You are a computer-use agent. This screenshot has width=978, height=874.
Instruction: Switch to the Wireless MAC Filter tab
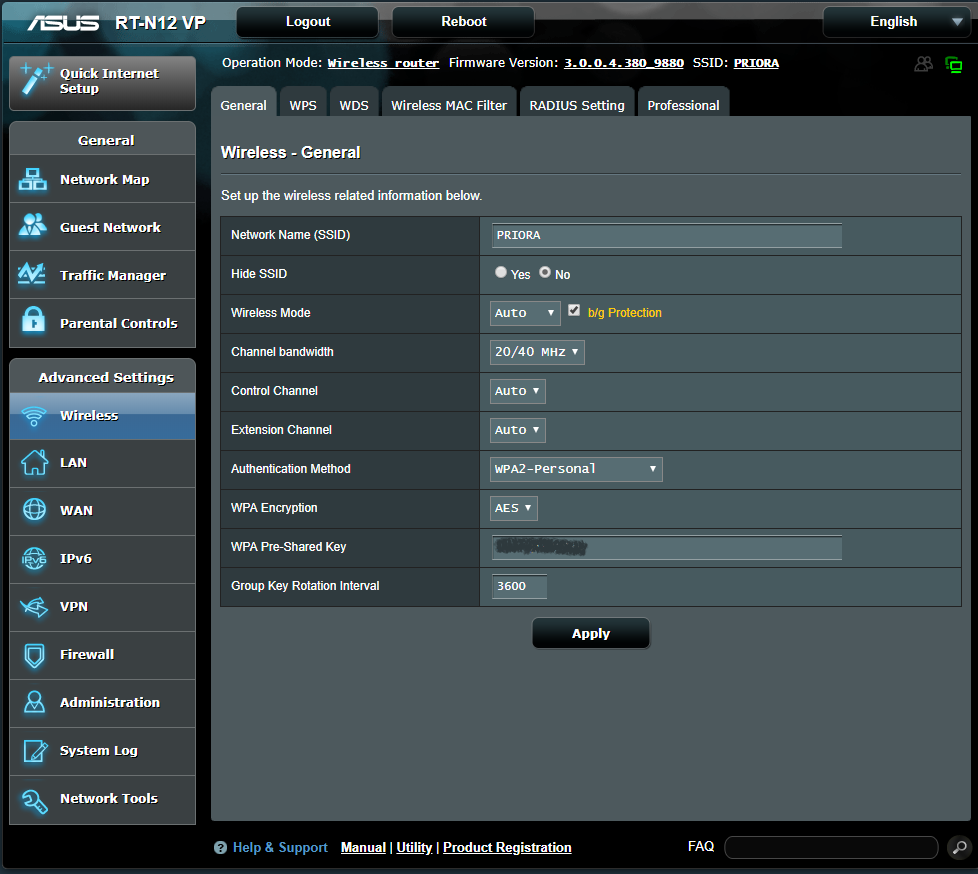point(449,103)
